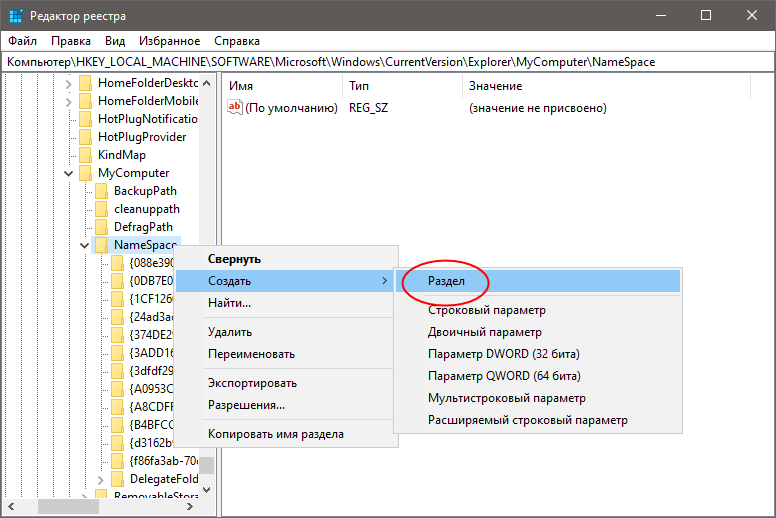Choose Свернуть in the context menu
Viewport: 776px width, 518px height.
(287, 259)
